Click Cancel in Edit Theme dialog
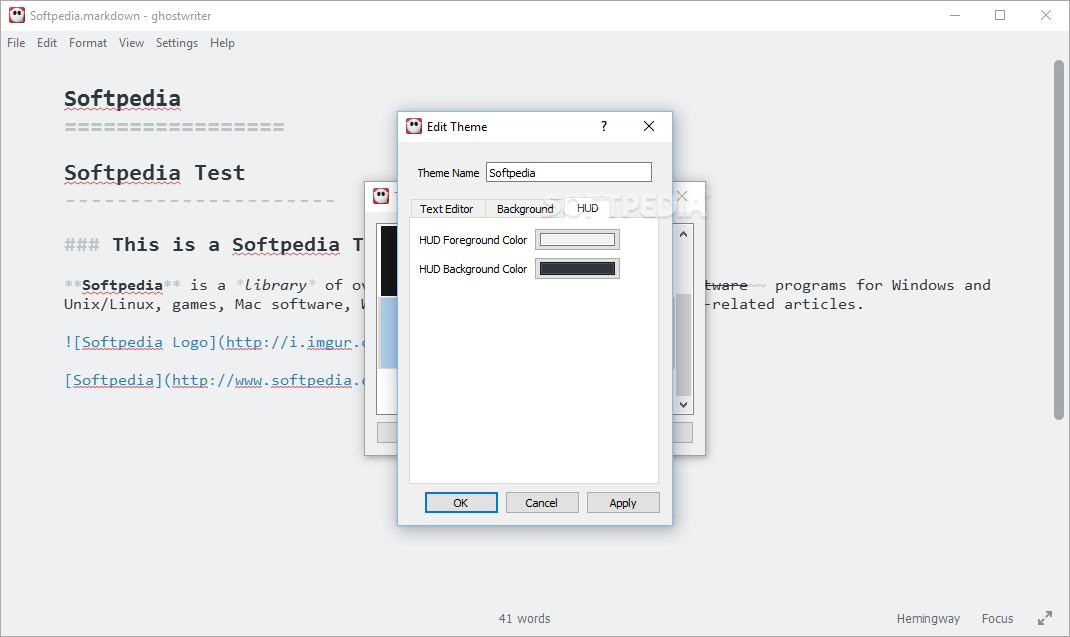The height and width of the screenshot is (637, 1070). (x=542, y=502)
